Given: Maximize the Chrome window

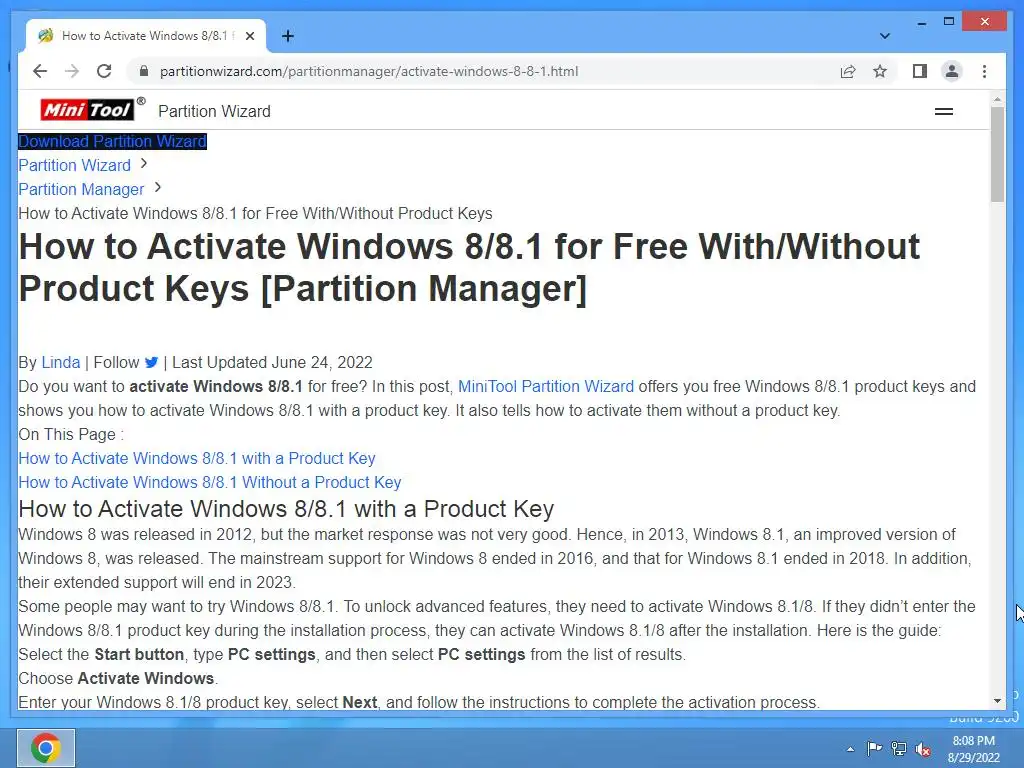Looking at the screenshot, I should click(949, 22).
